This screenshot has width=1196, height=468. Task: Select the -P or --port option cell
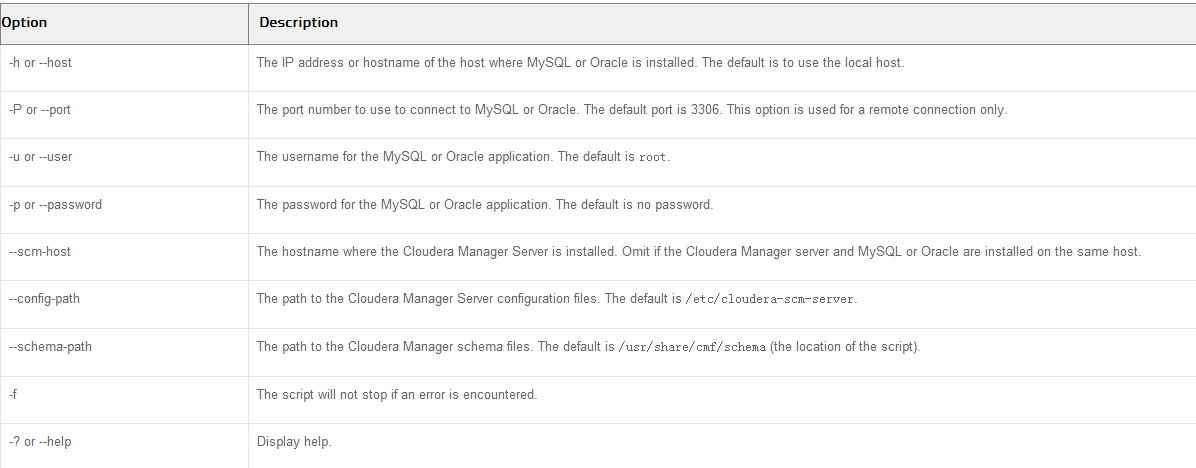coord(124,115)
